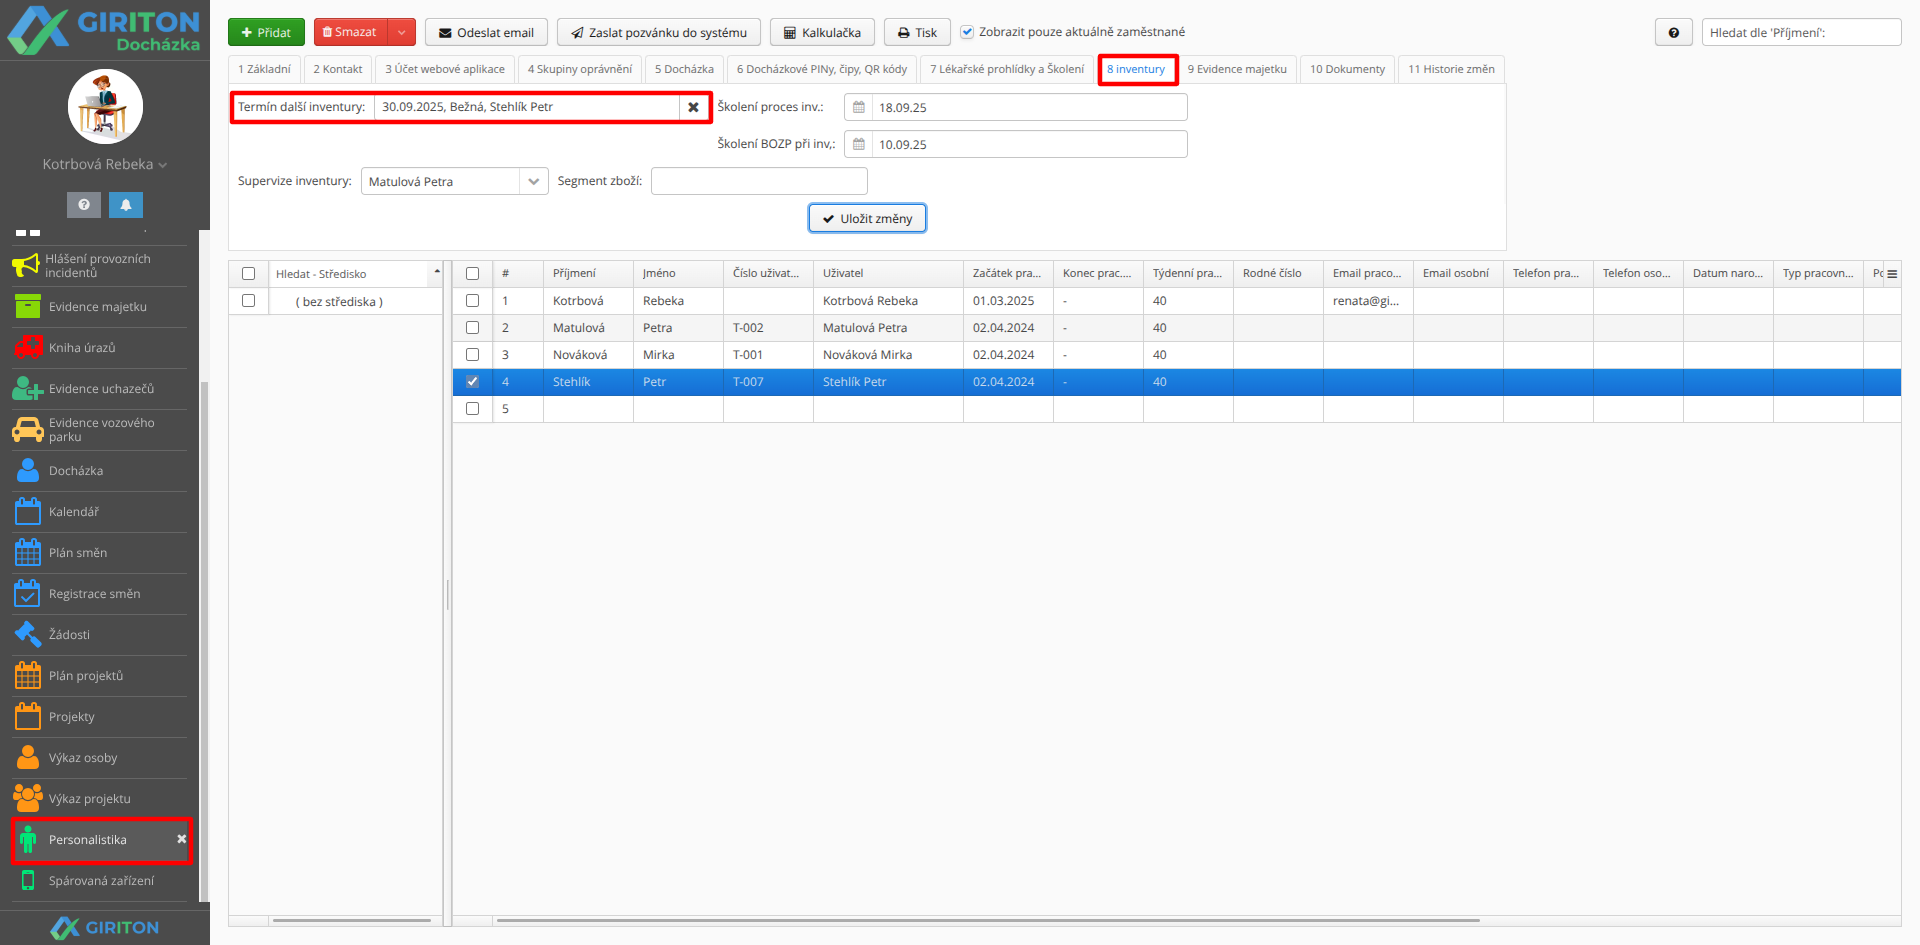Open the grid column menu icon

1892,274
